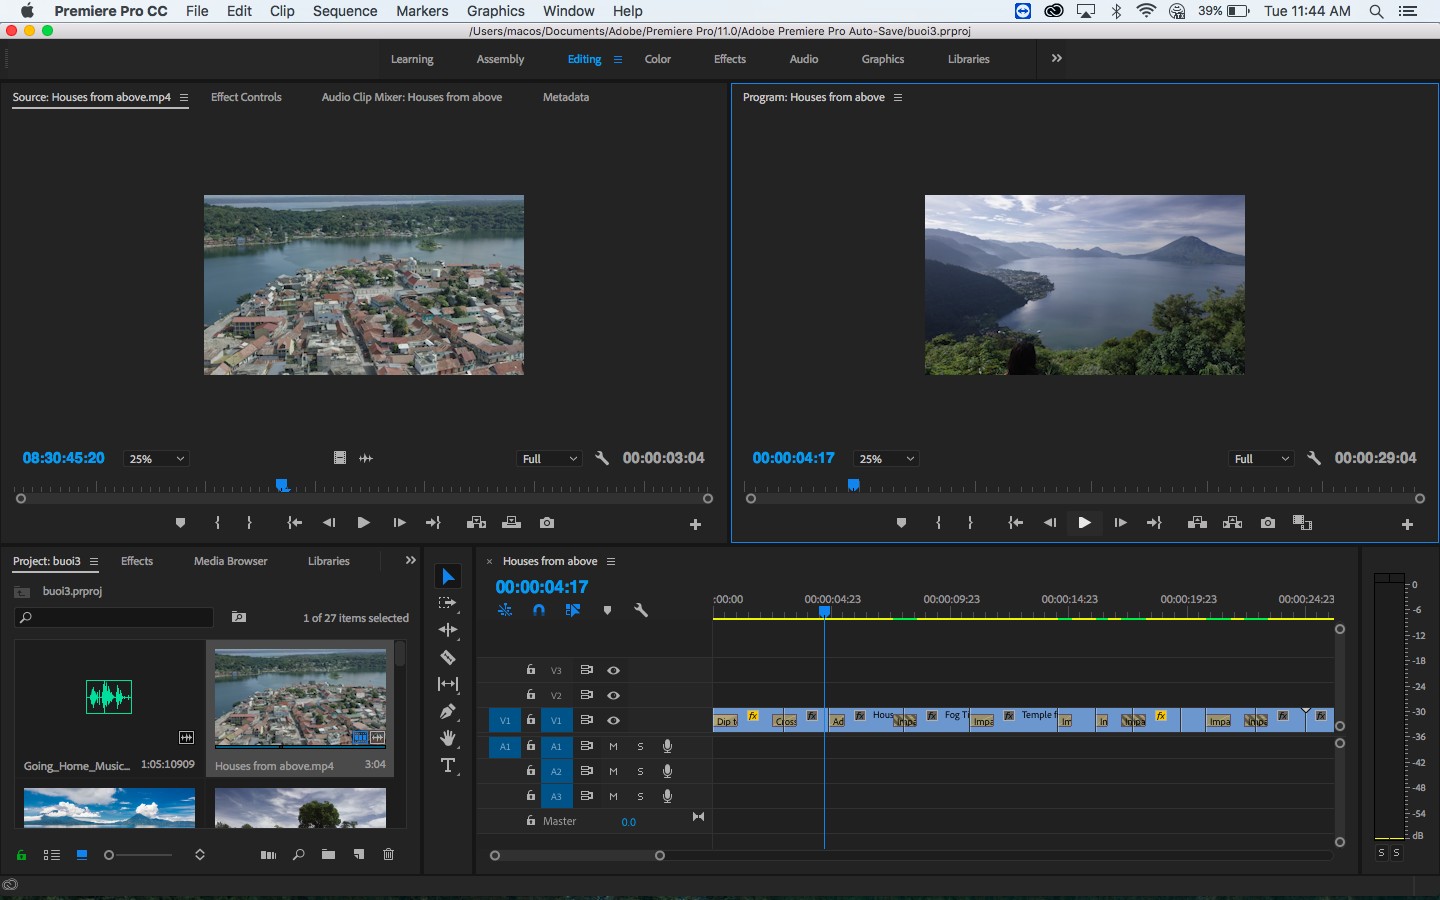Viewport: 1440px width, 900px height.
Task: Step forward one frame in Program monitor
Action: pyautogui.click(x=1120, y=523)
